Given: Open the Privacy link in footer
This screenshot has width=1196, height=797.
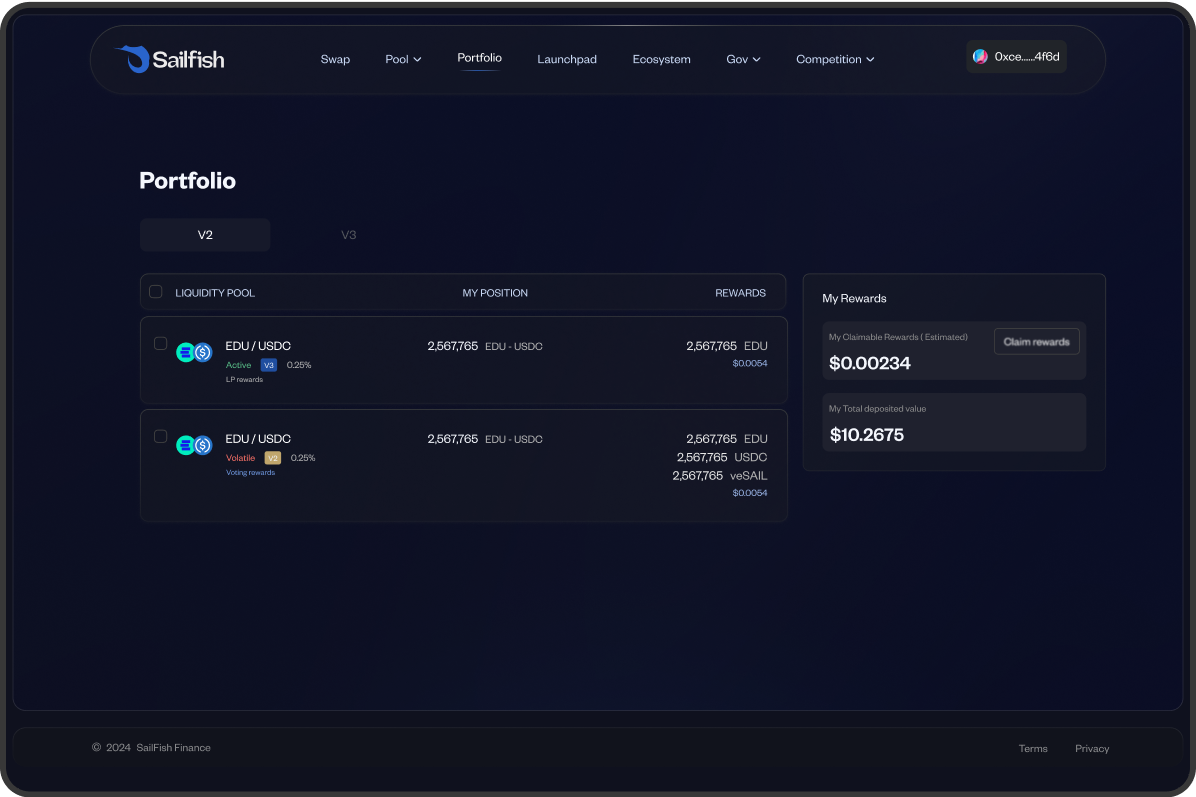Looking at the screenshot, I should (1092, 749).
